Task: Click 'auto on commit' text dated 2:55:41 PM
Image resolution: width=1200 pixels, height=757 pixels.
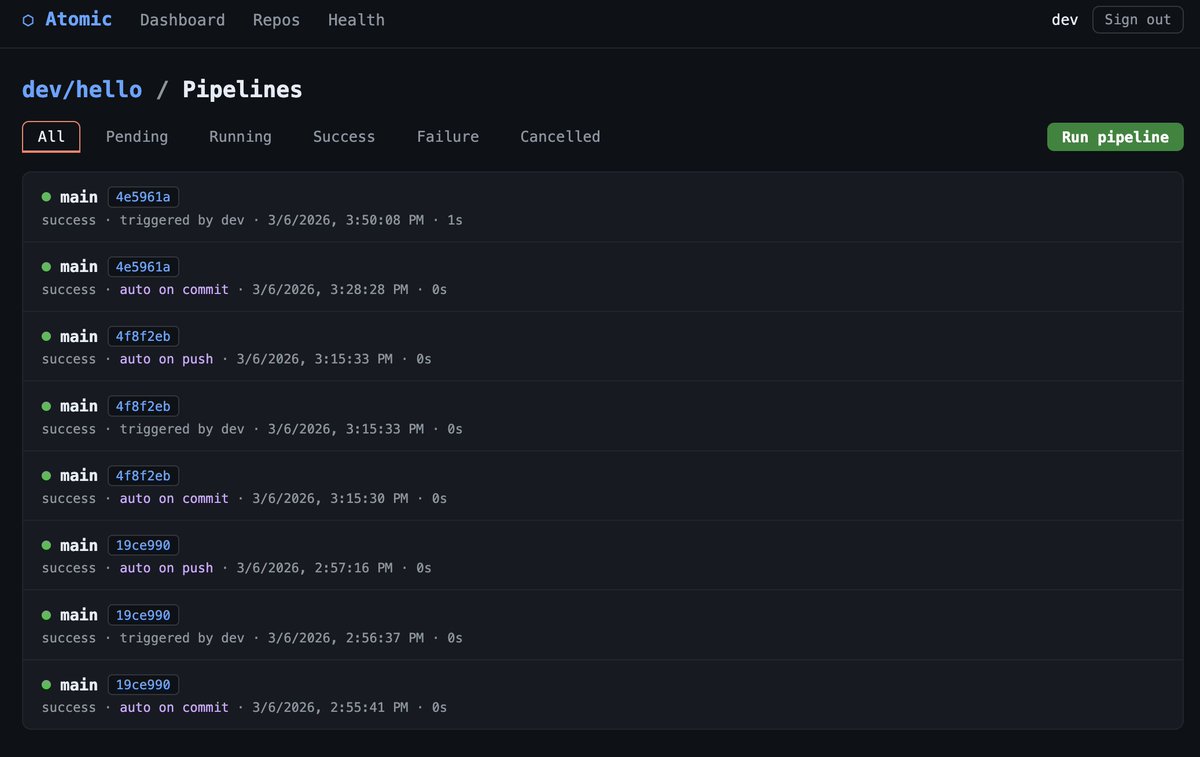Action: click(174, 708)
